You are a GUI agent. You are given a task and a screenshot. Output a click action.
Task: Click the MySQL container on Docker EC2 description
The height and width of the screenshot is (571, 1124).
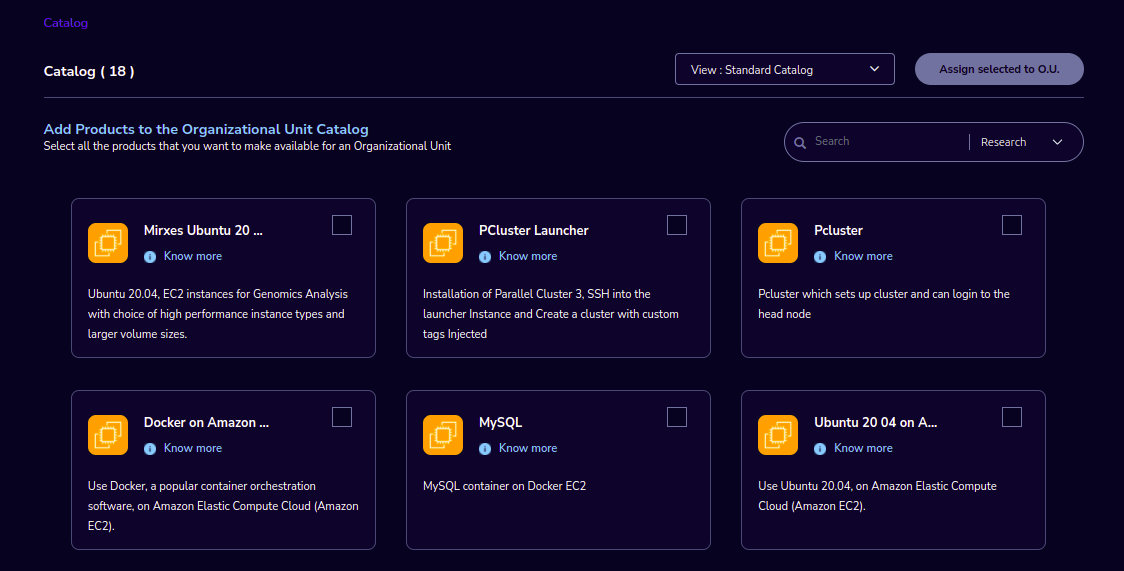pyautogui.click(x=505, y=486)
